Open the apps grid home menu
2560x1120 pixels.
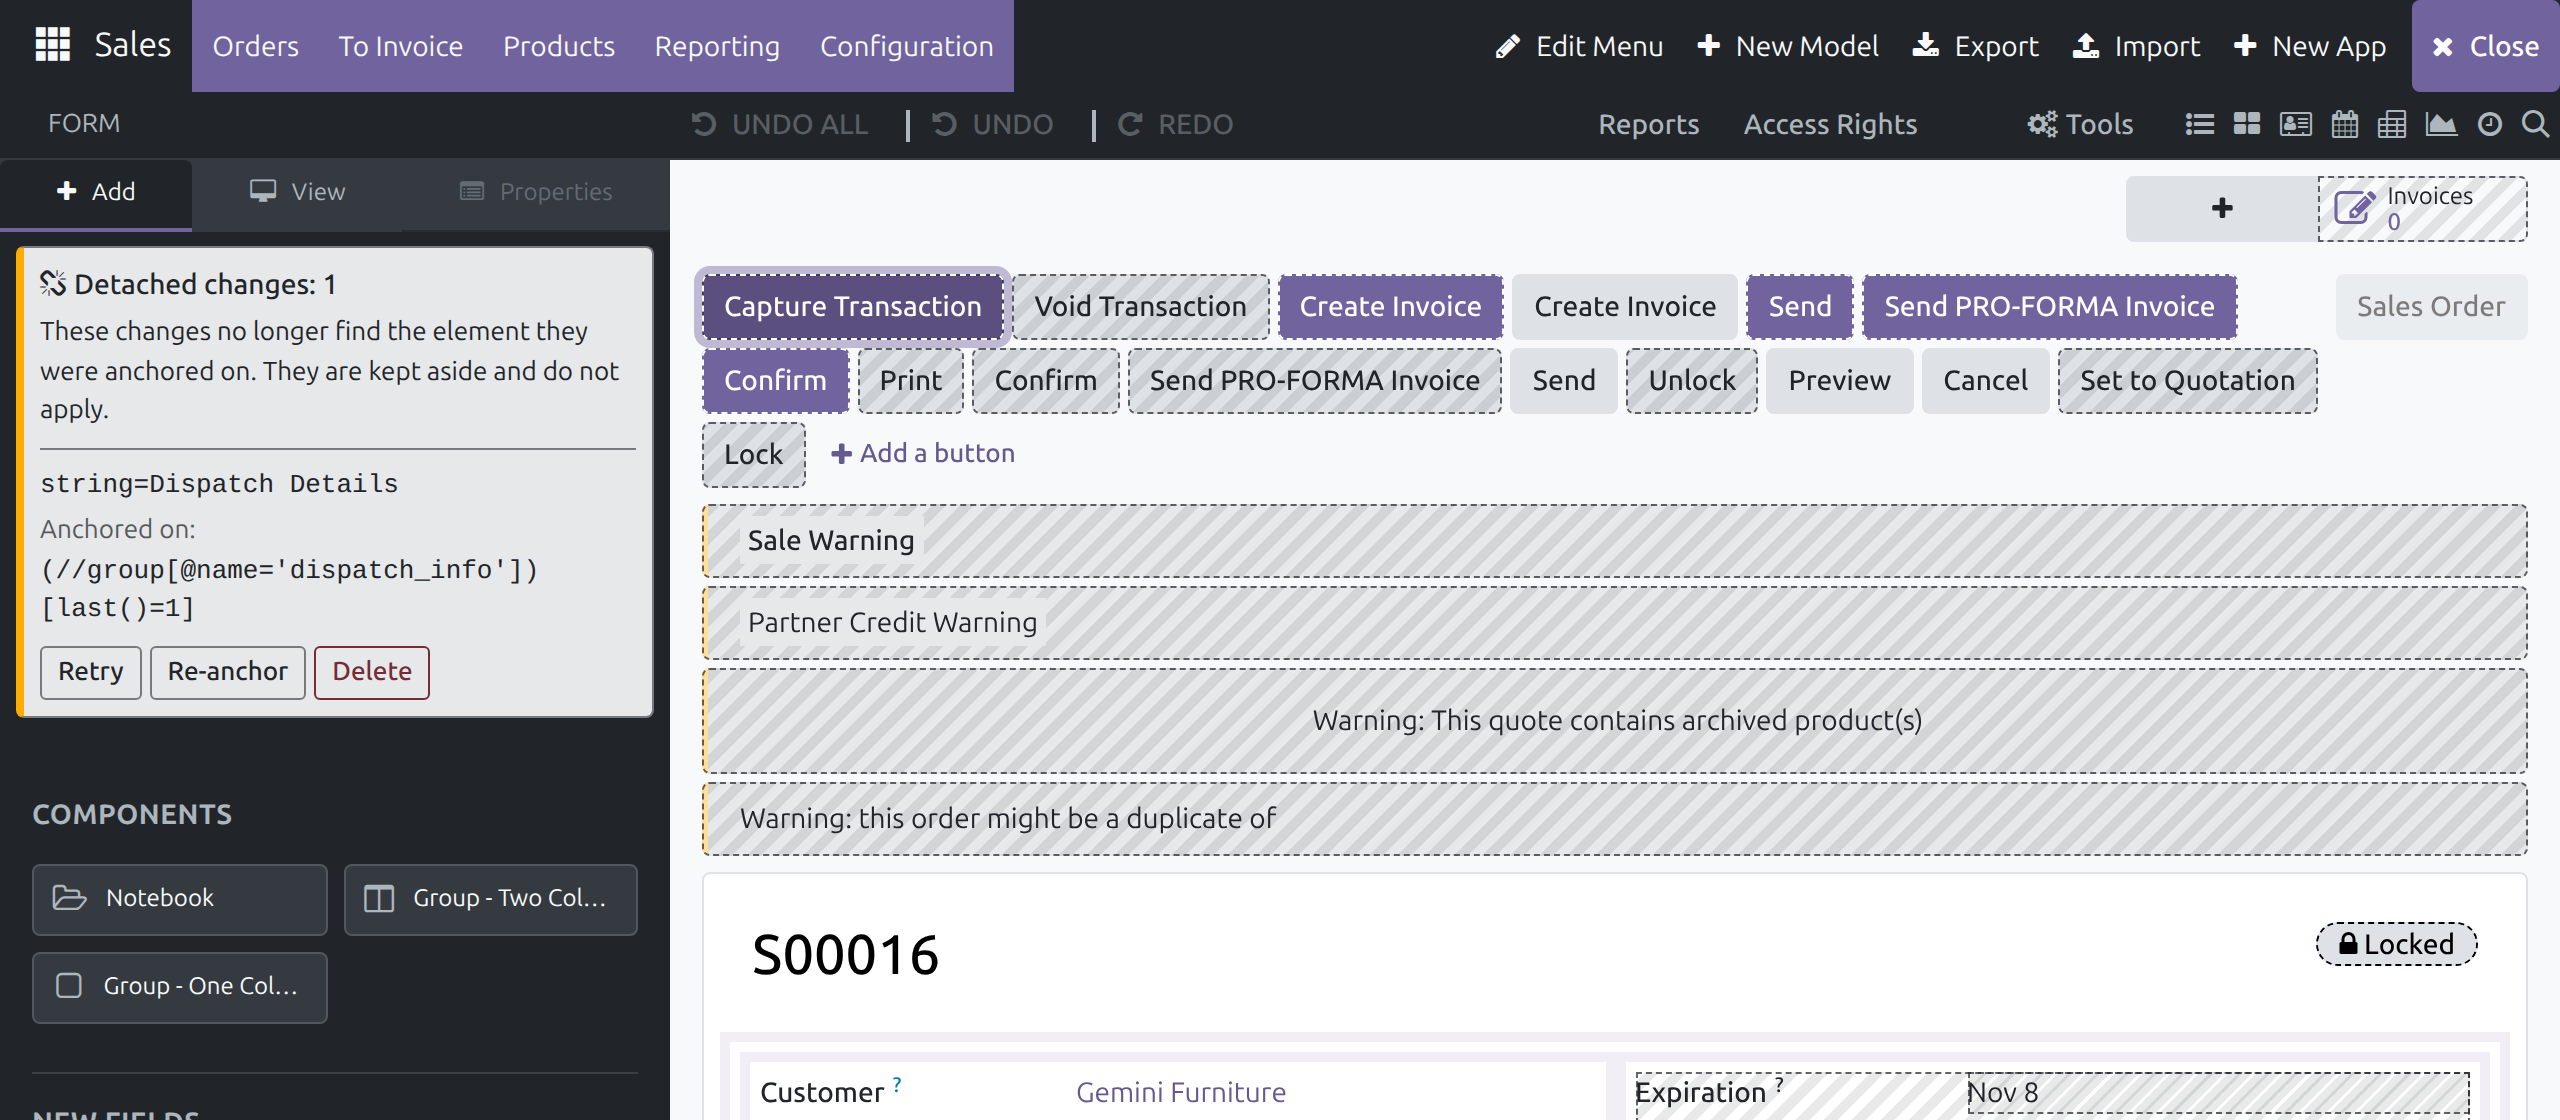point(52,45)
